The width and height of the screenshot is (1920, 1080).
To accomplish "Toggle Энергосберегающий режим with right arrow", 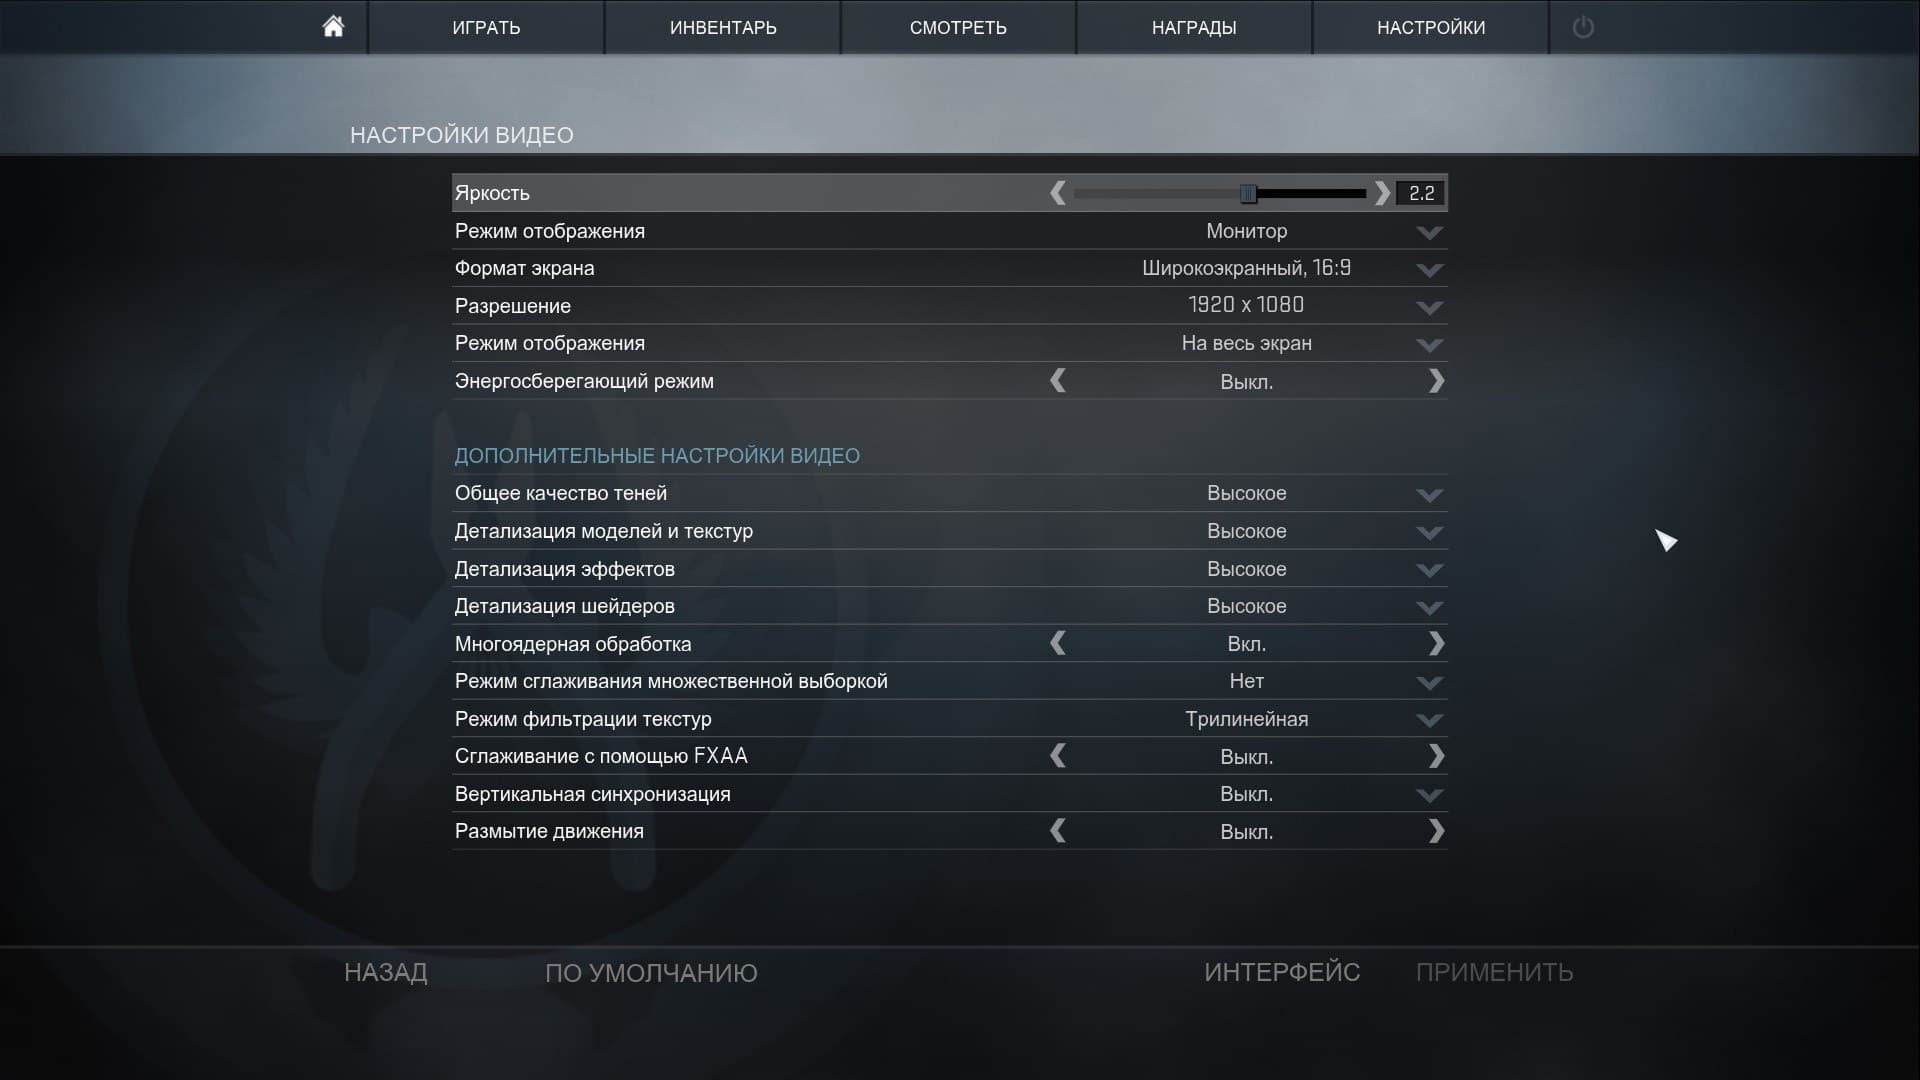I will [x=1436, y=381].
